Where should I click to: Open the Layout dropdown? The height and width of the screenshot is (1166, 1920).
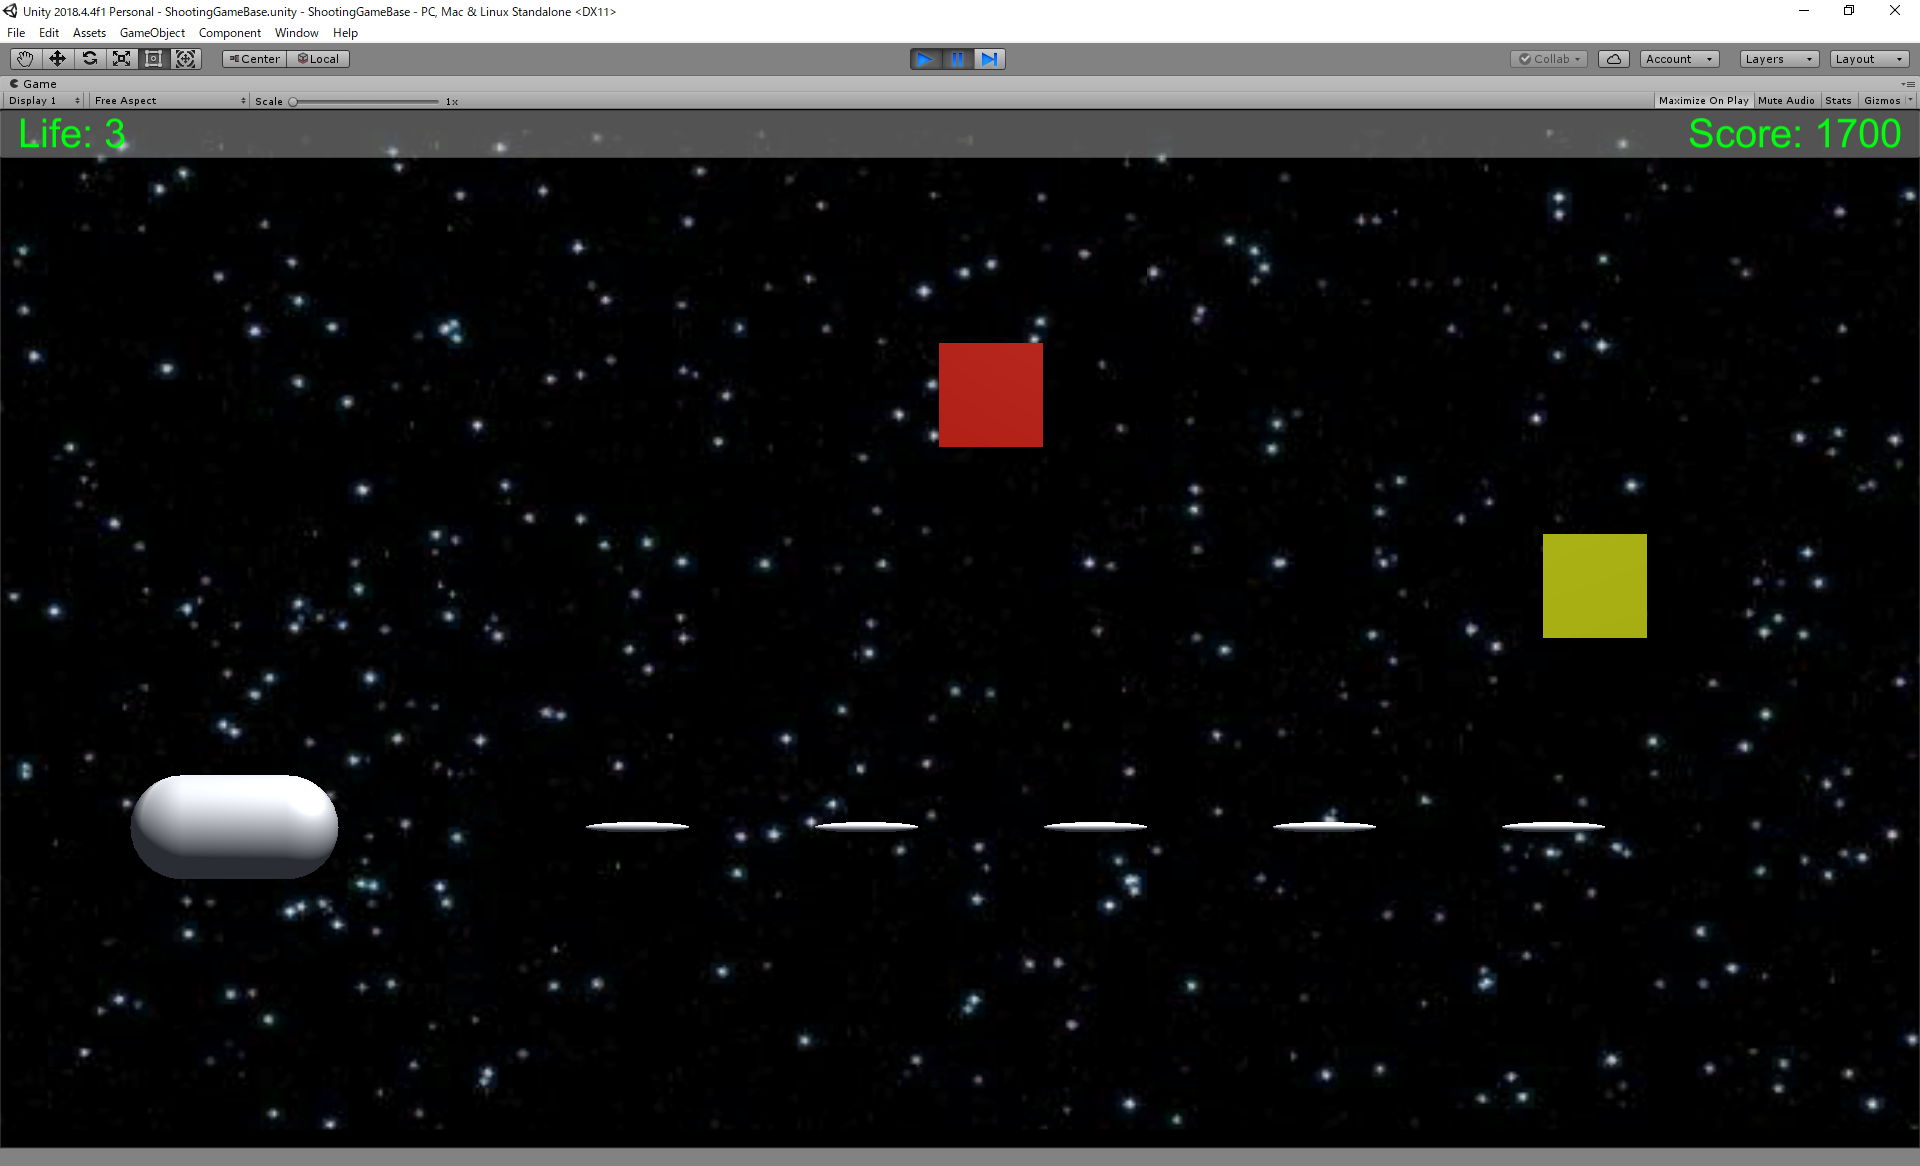[x=1868, y=59]
